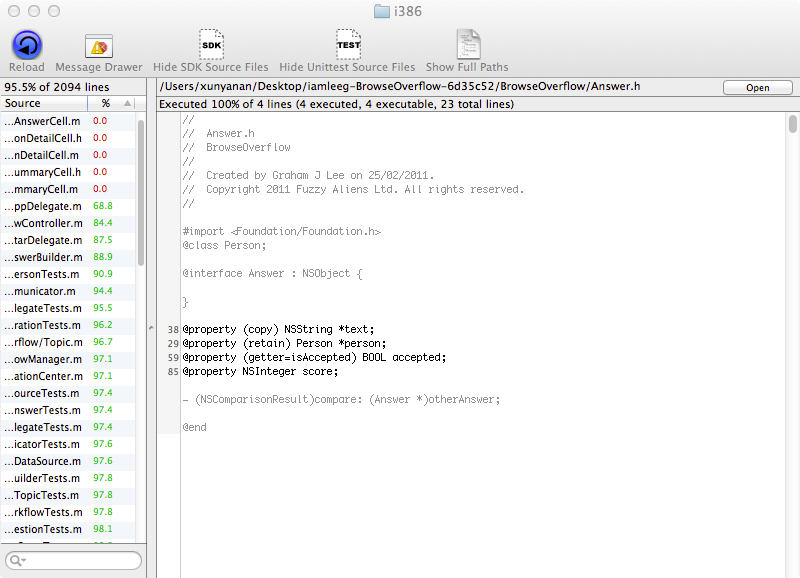Select the ...DataSource.m row
Screen dimensions: 800x578
[x=67, y=461]
